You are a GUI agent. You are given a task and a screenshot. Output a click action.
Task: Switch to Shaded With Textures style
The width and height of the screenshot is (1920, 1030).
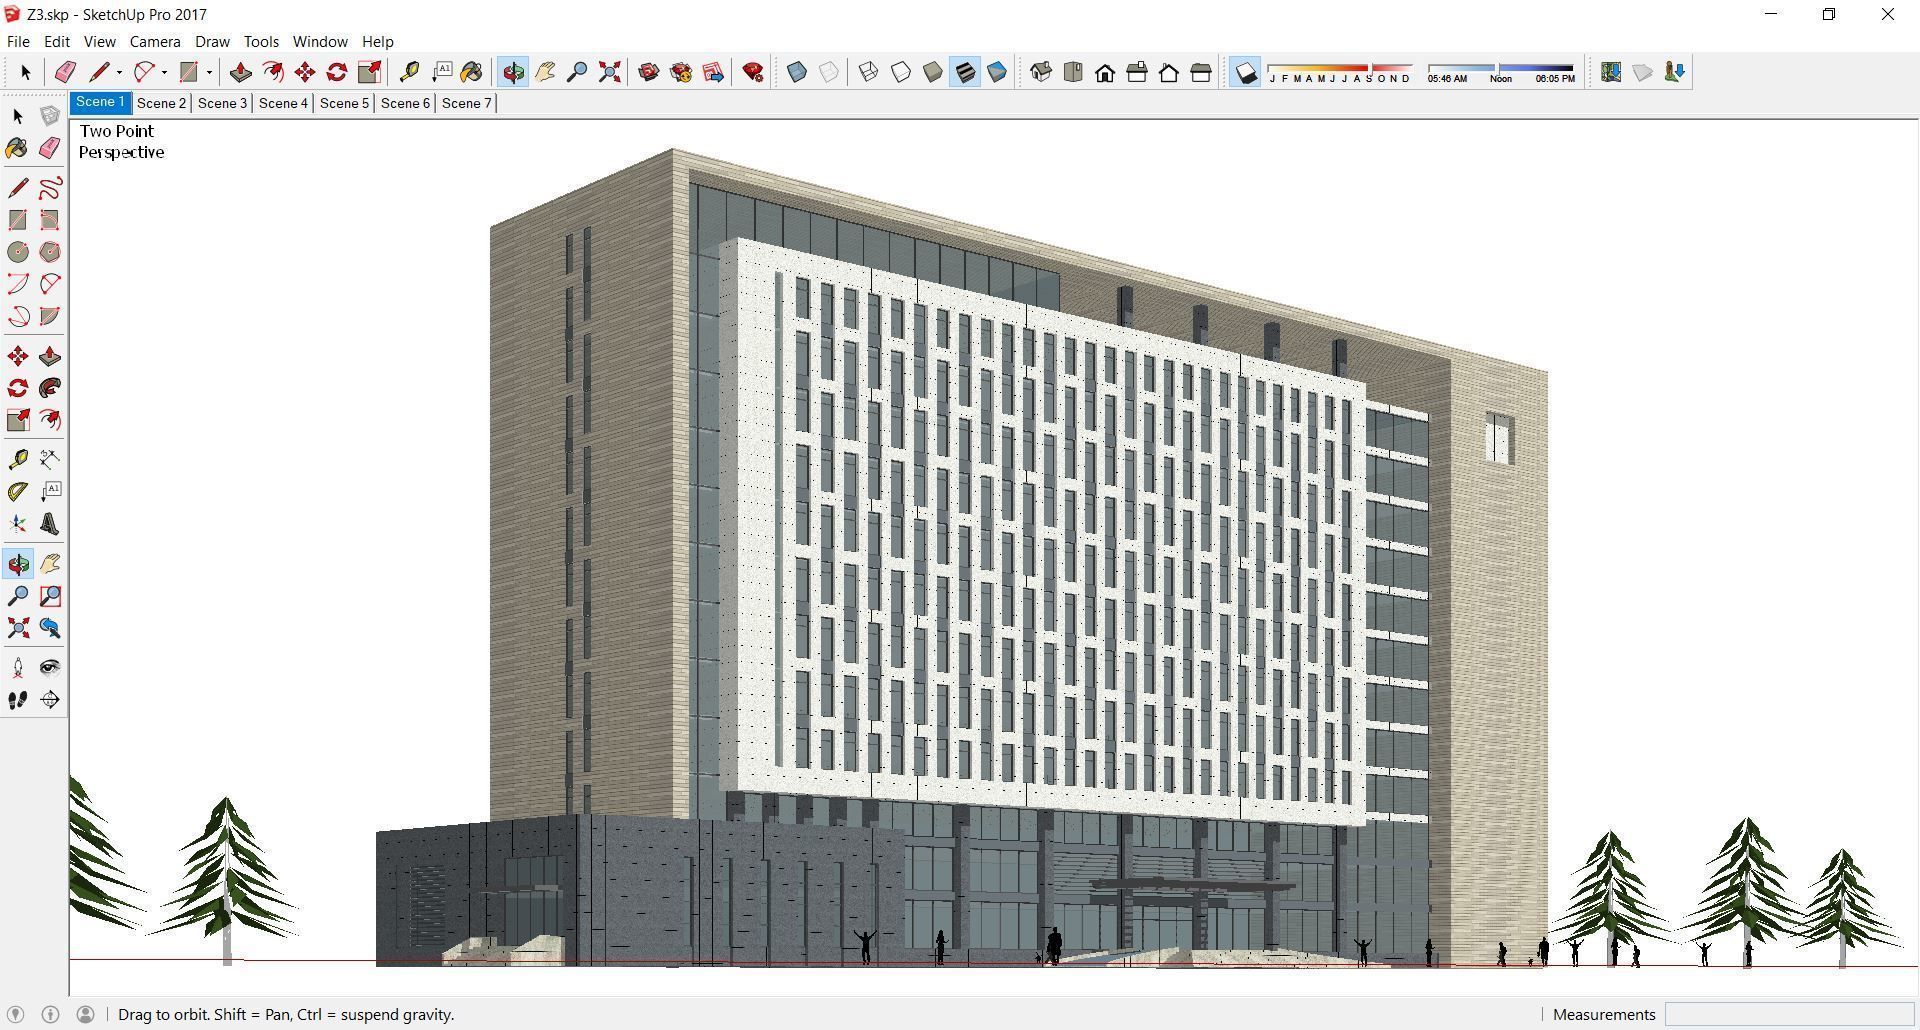click(x=965, y=72)
